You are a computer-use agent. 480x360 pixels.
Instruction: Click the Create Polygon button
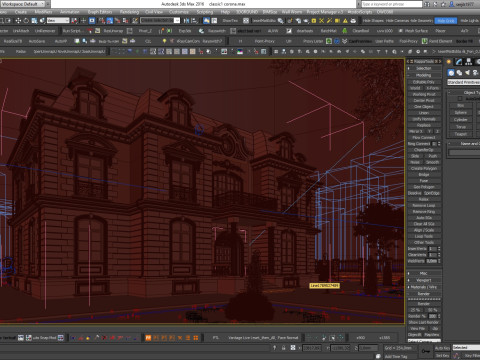pyautogui.click(x=424, y=168)
